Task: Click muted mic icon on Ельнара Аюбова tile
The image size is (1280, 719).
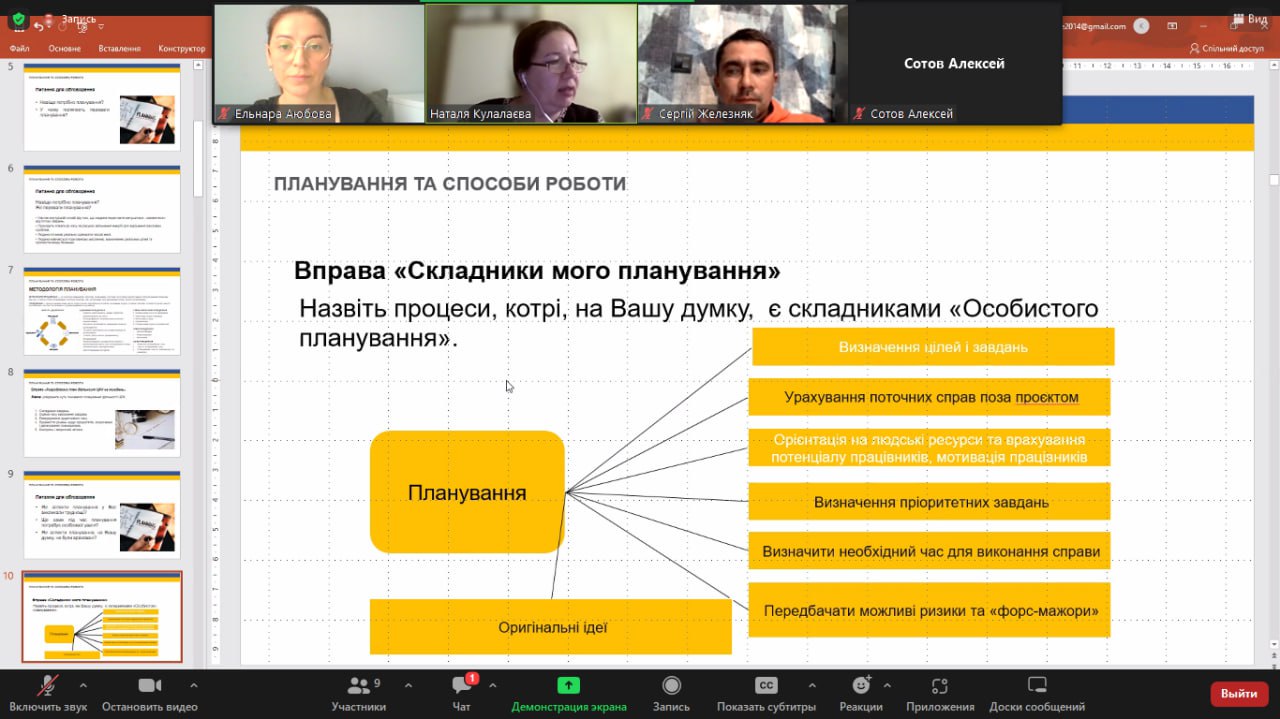Action: (x=223, y=114)
